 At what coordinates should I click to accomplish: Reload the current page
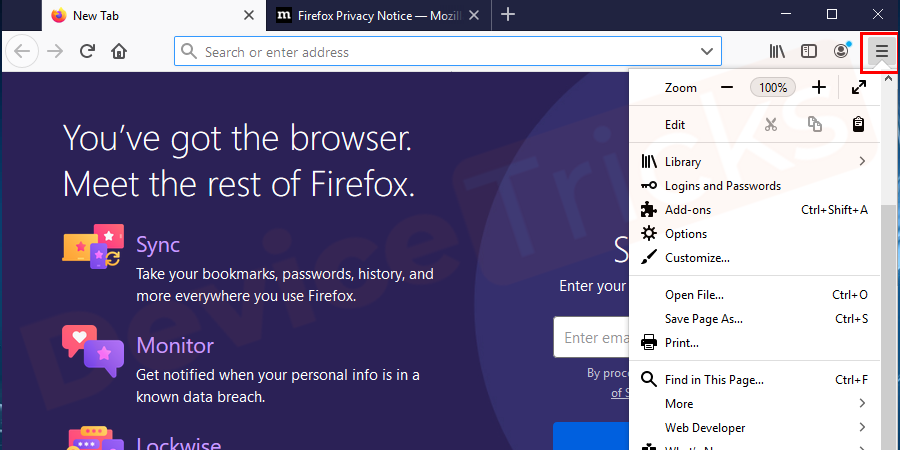point(87,52)
